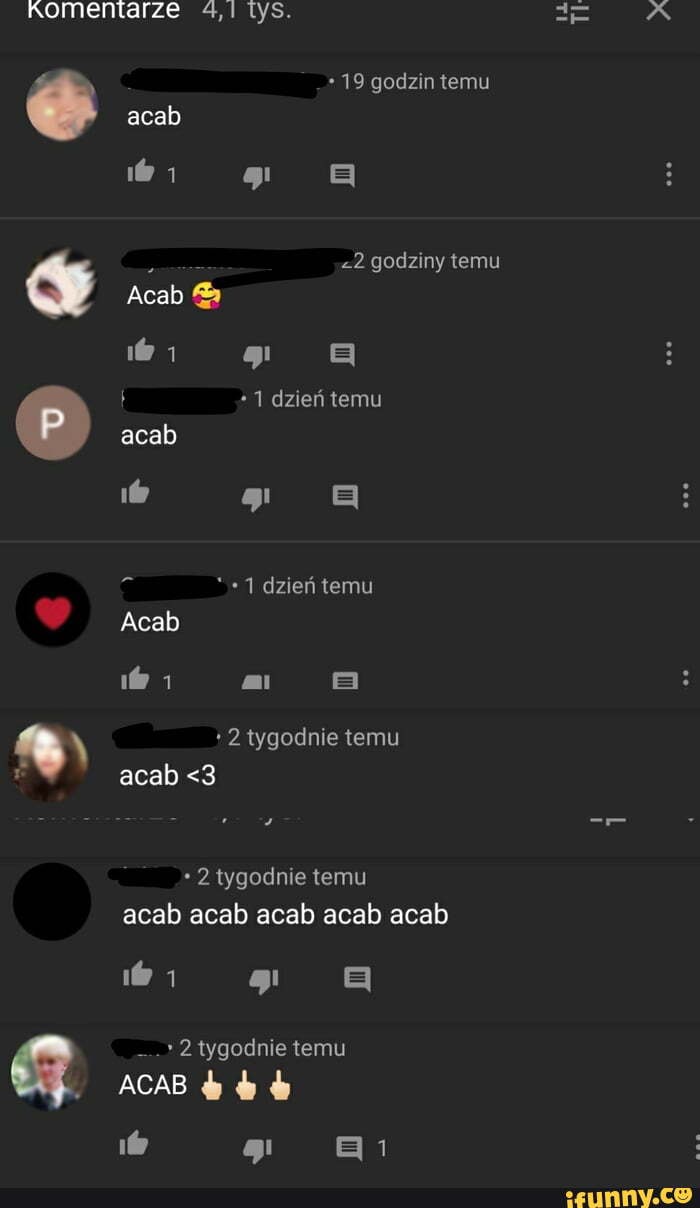The image size is (700, 1208).
Task: Like the 19 godzin temu acab comment
Action: pos(139,174)
